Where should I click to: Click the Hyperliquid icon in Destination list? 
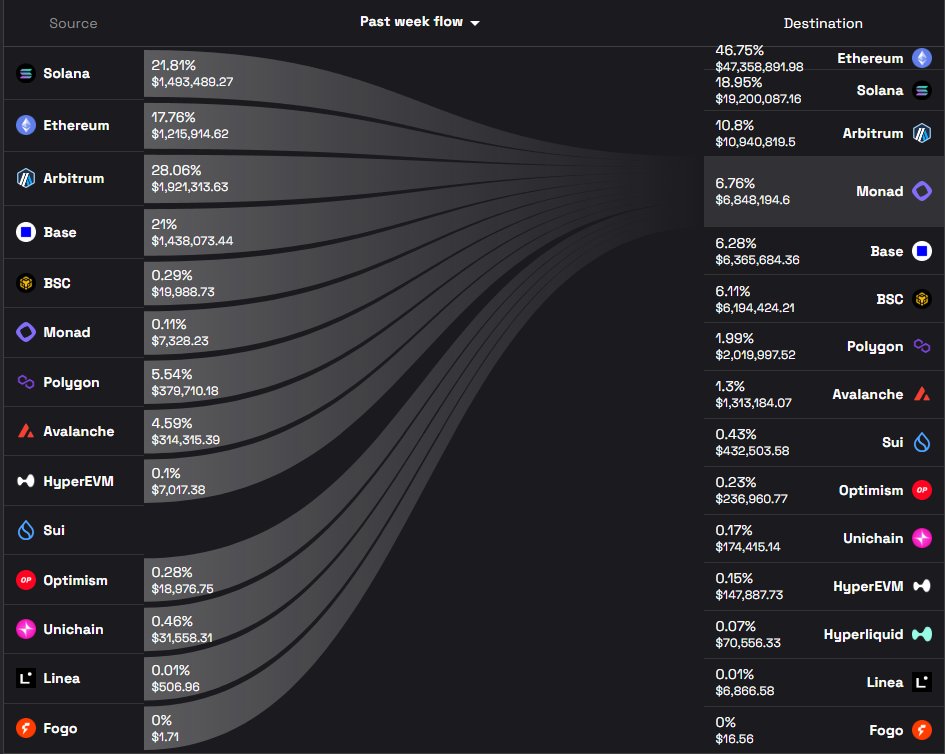click(x=921, y=634)
